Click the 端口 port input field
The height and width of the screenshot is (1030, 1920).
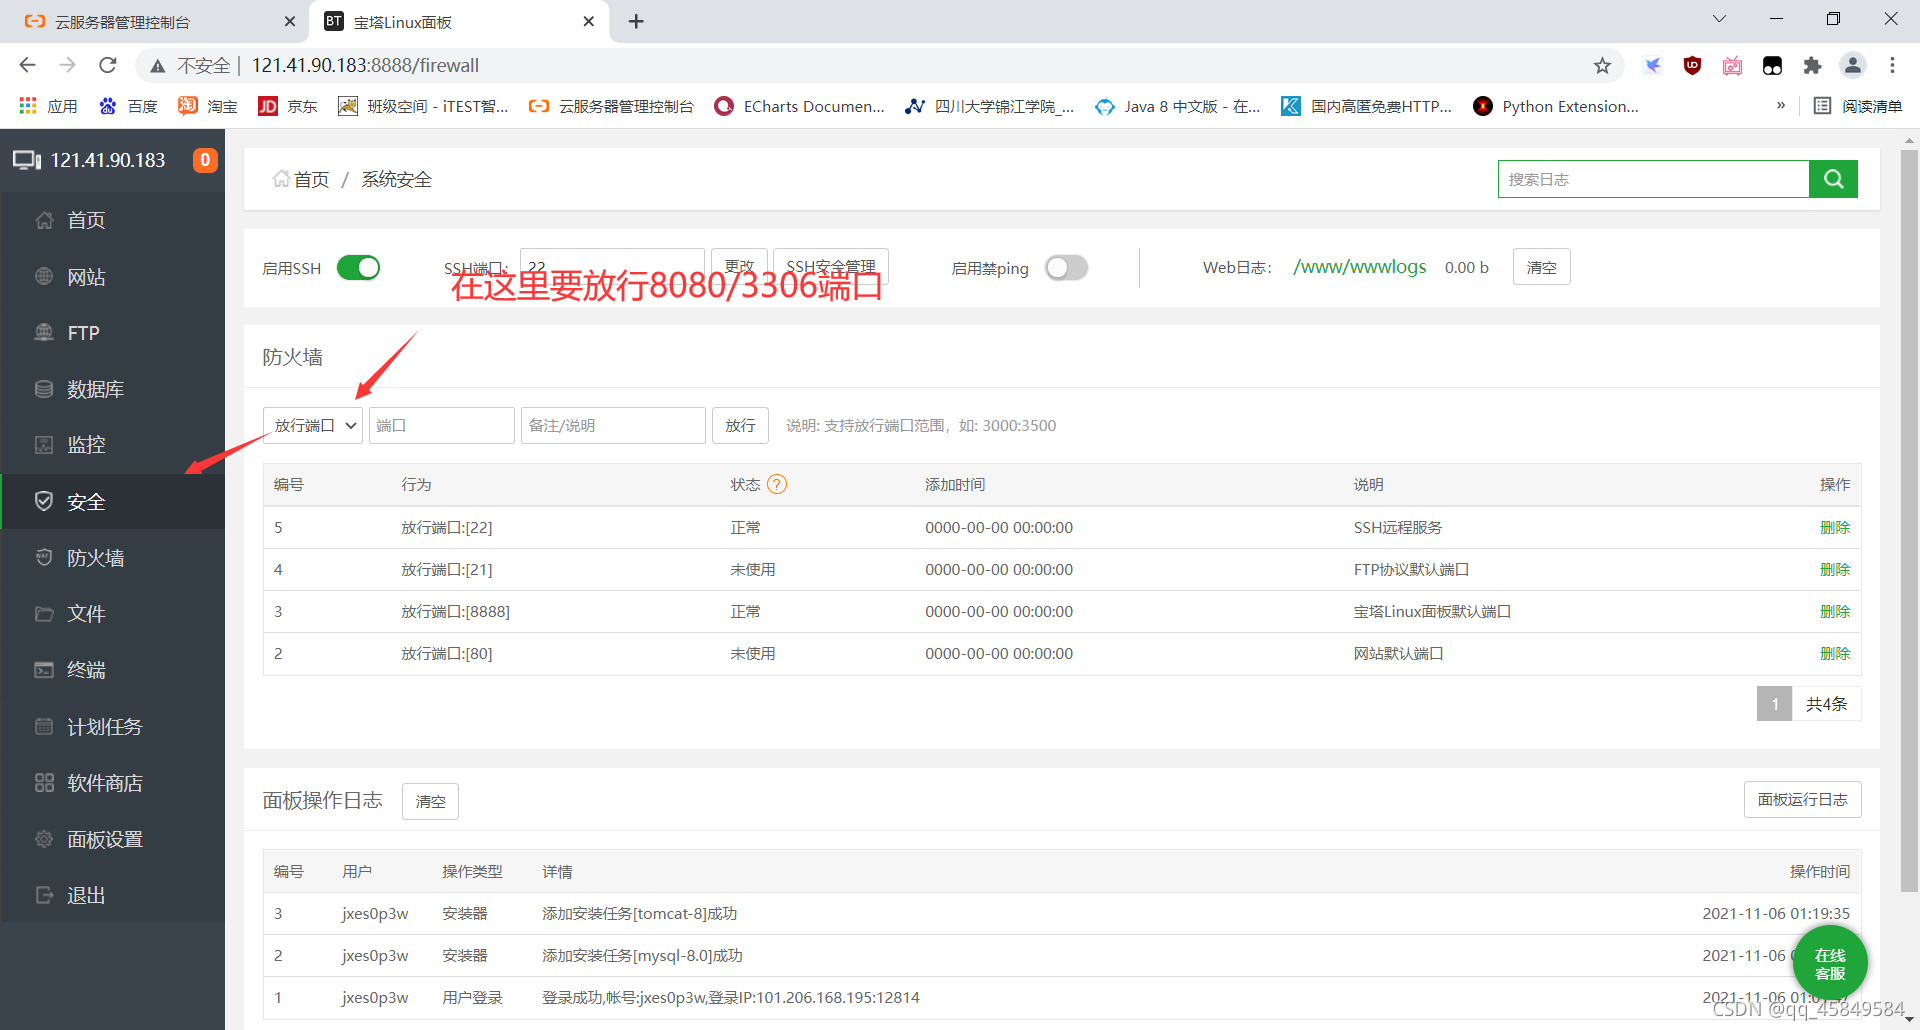[x=441, y=426]
